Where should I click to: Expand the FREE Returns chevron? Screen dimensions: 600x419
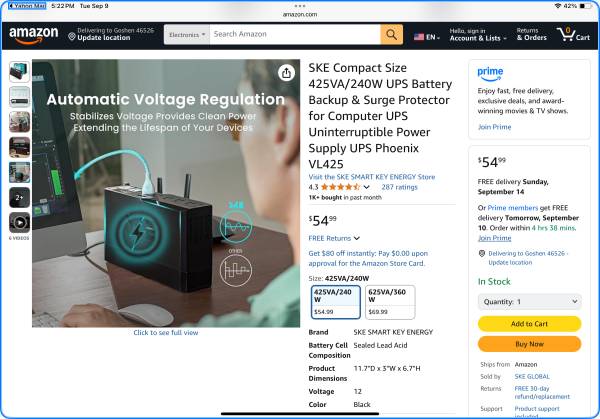click(x=357, y=238)
